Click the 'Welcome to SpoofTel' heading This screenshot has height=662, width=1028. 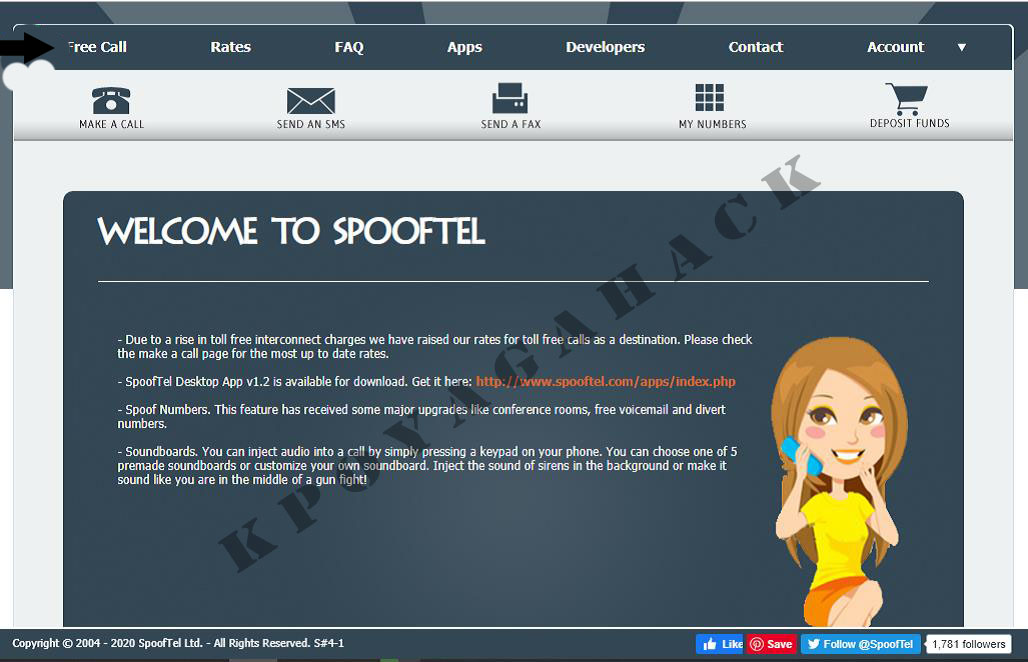pos(291,231)
